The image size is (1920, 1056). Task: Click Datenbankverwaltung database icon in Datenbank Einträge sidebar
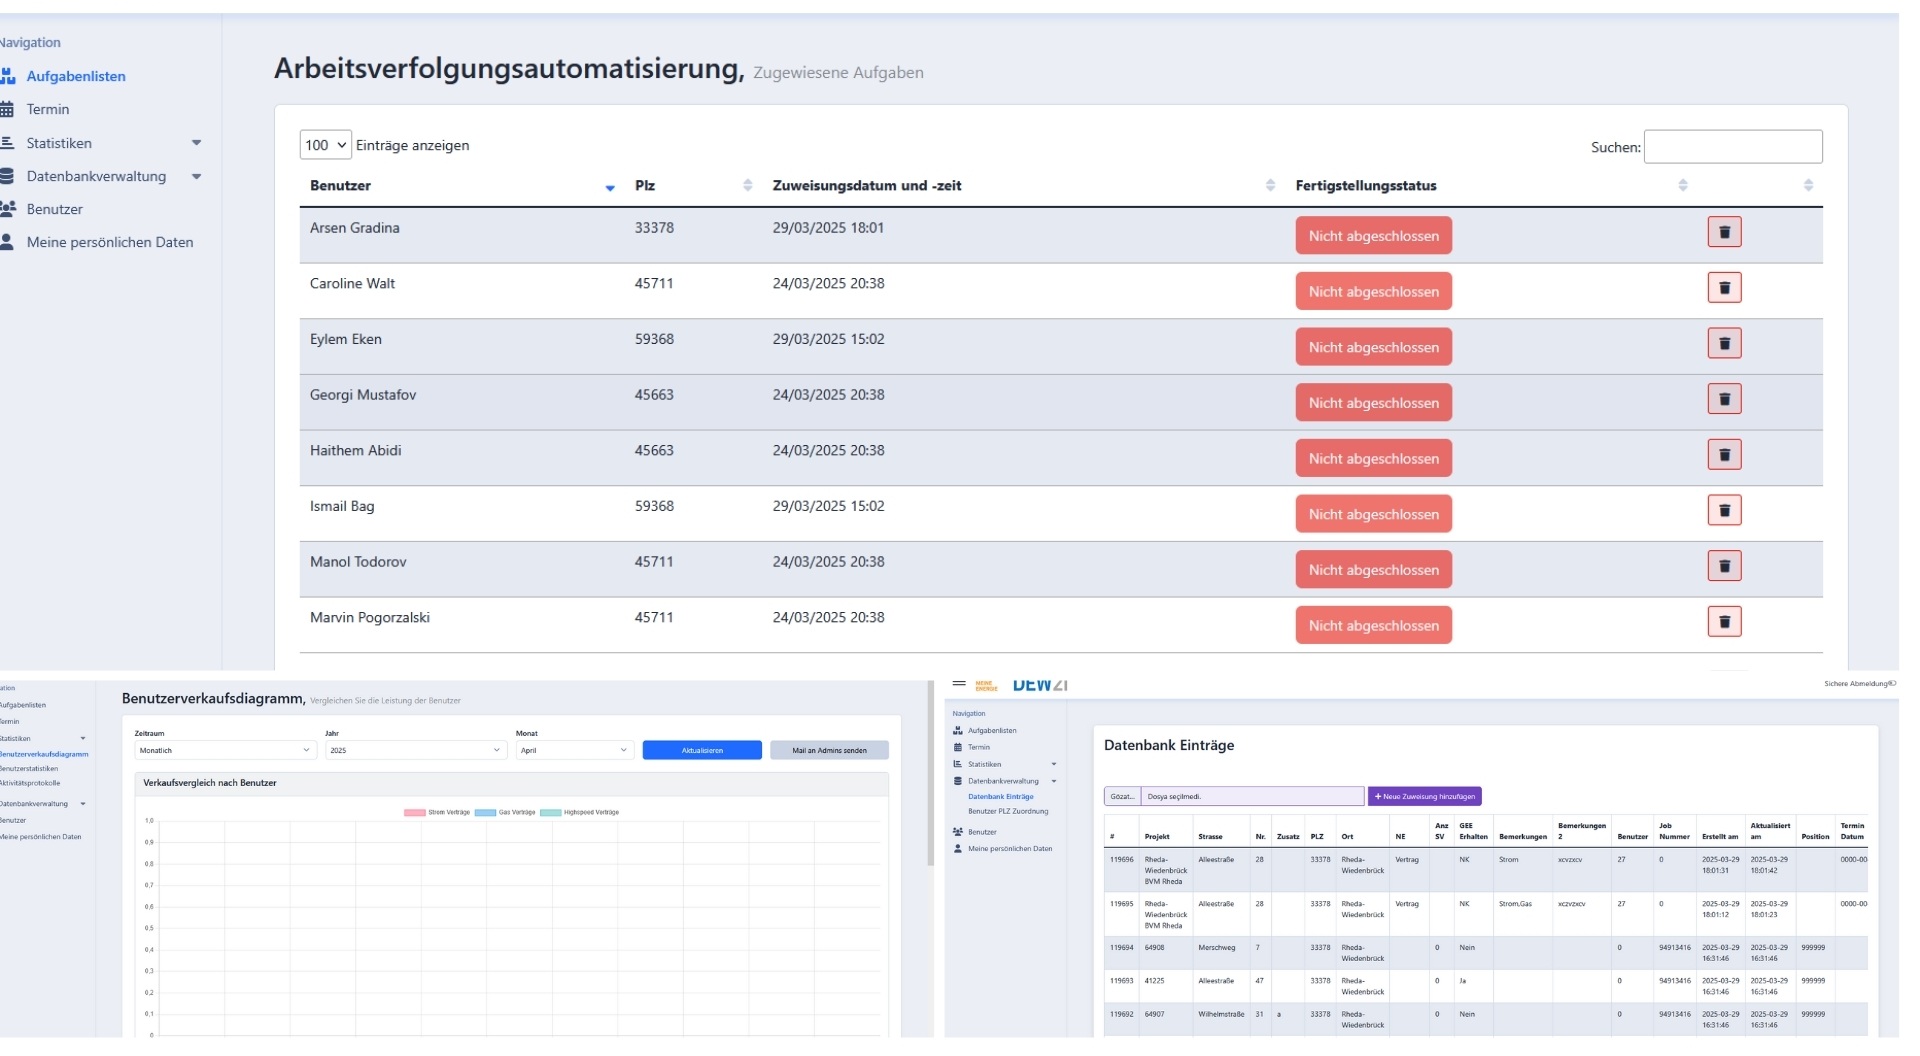tap(958, 781)
